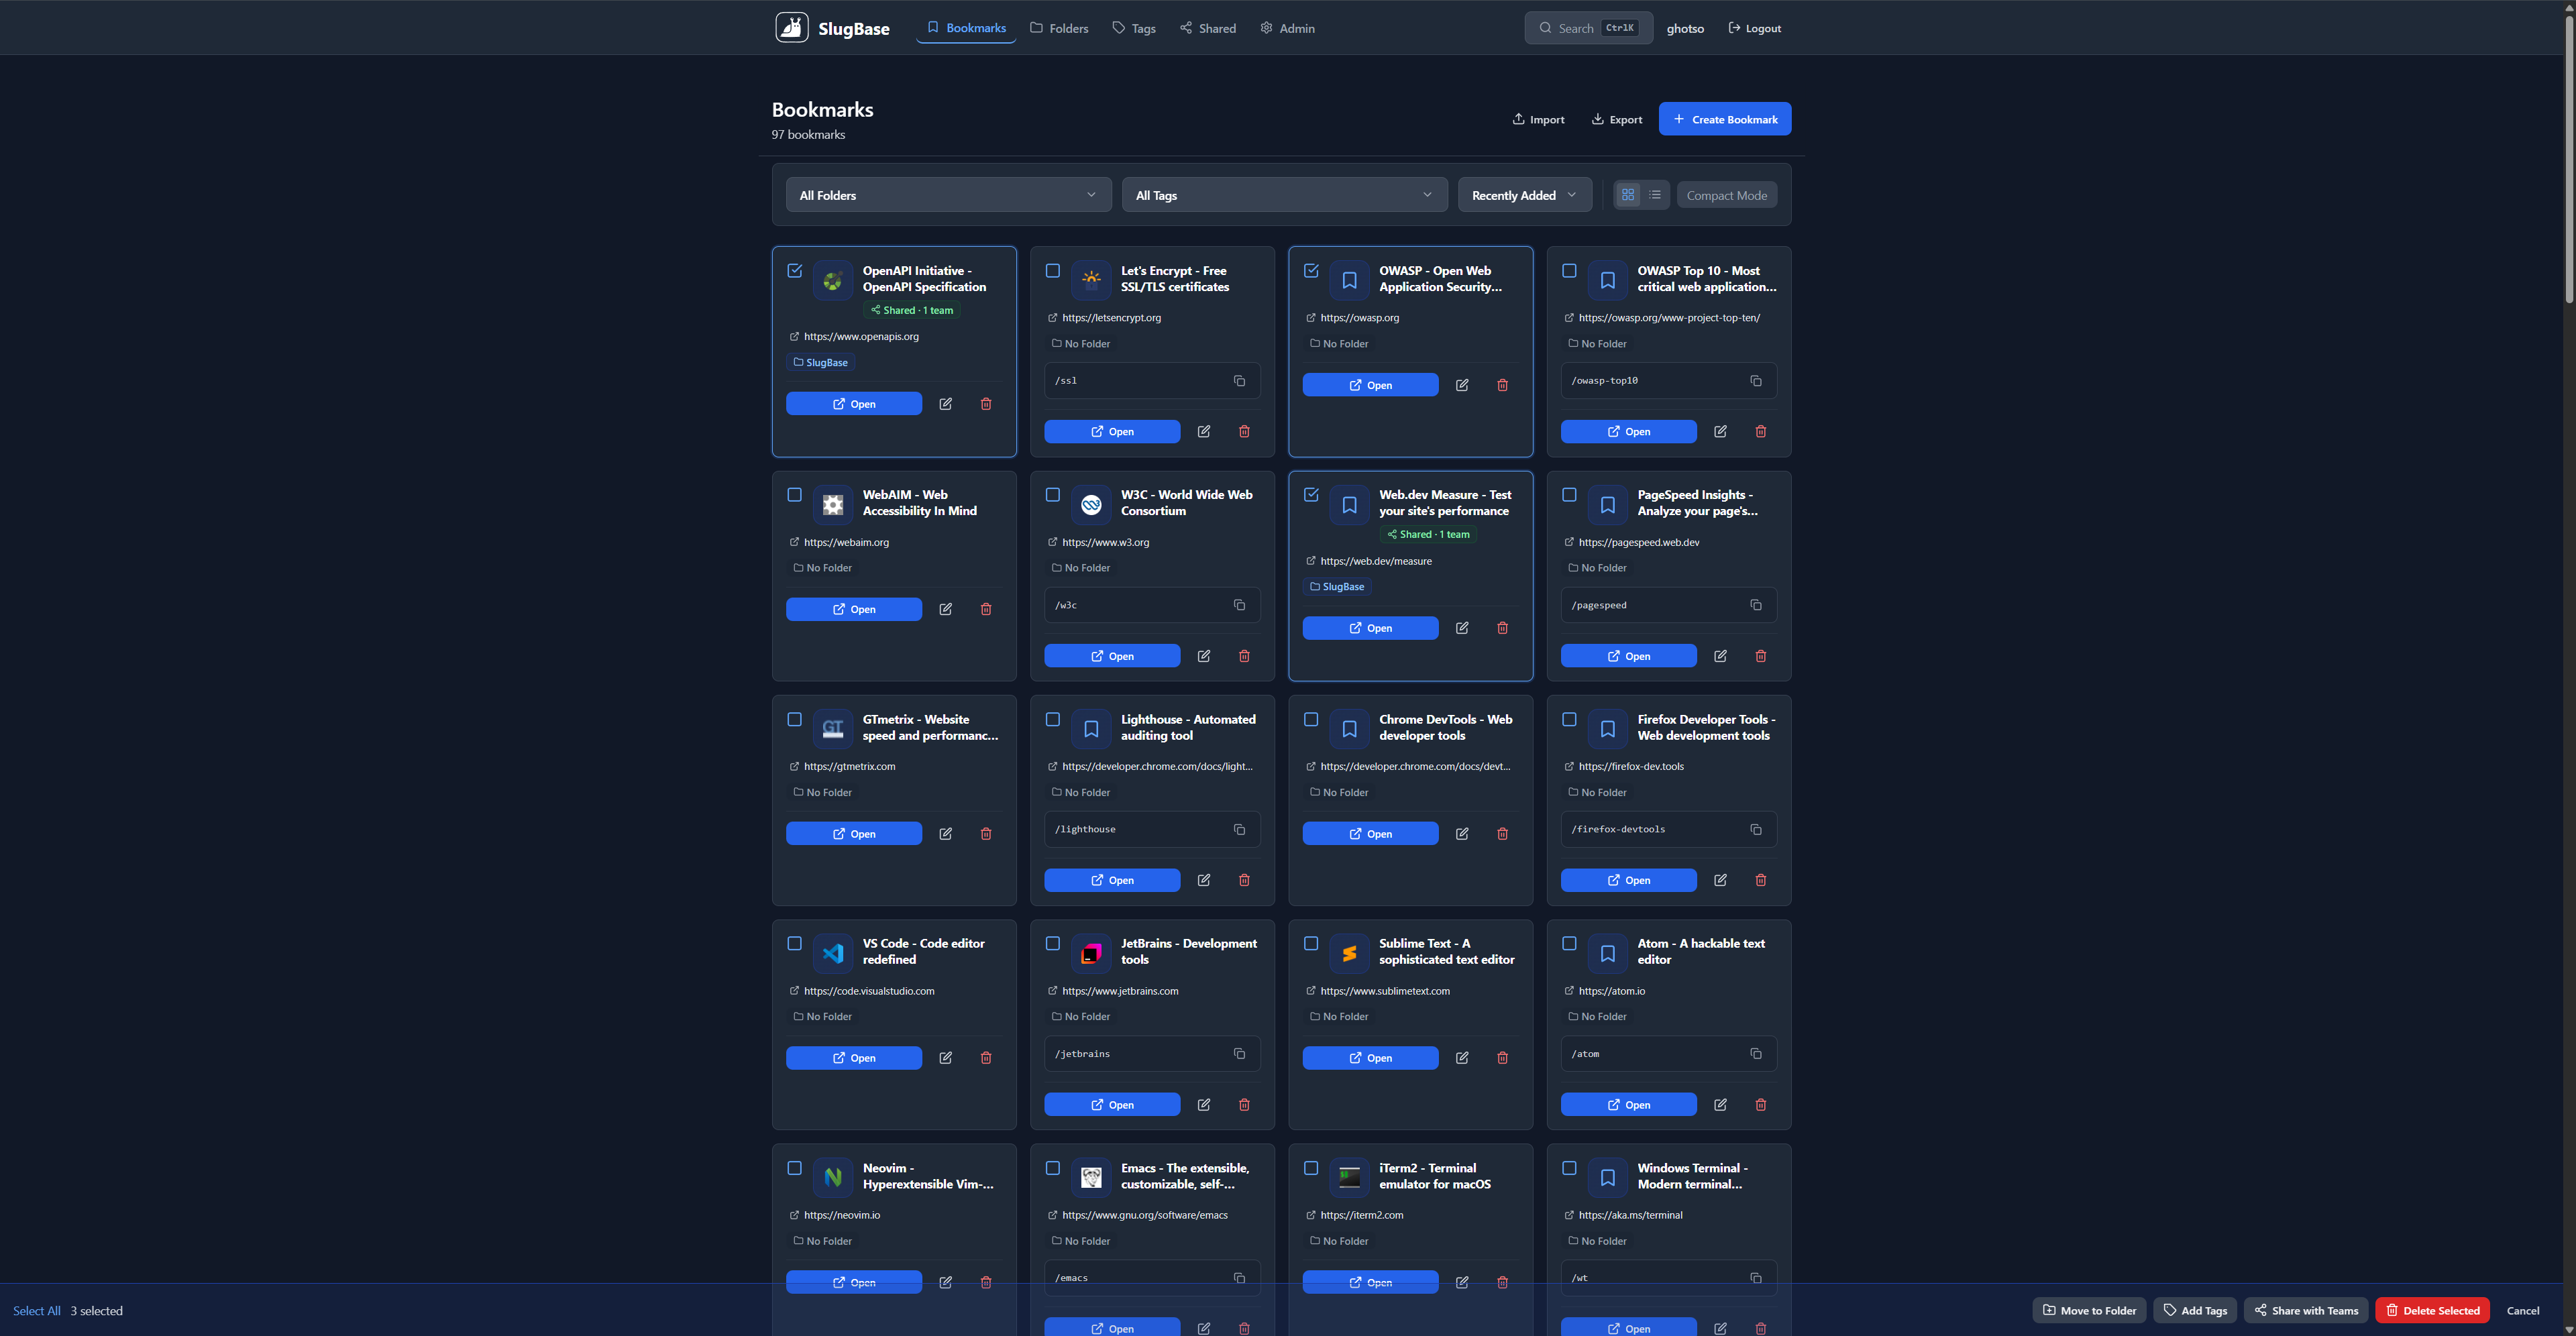Screen dimensions: 2576x1336
Task: Select the PageSpeed Insights checkbox
Action: pyautogui.click(x=1569, y=494)
